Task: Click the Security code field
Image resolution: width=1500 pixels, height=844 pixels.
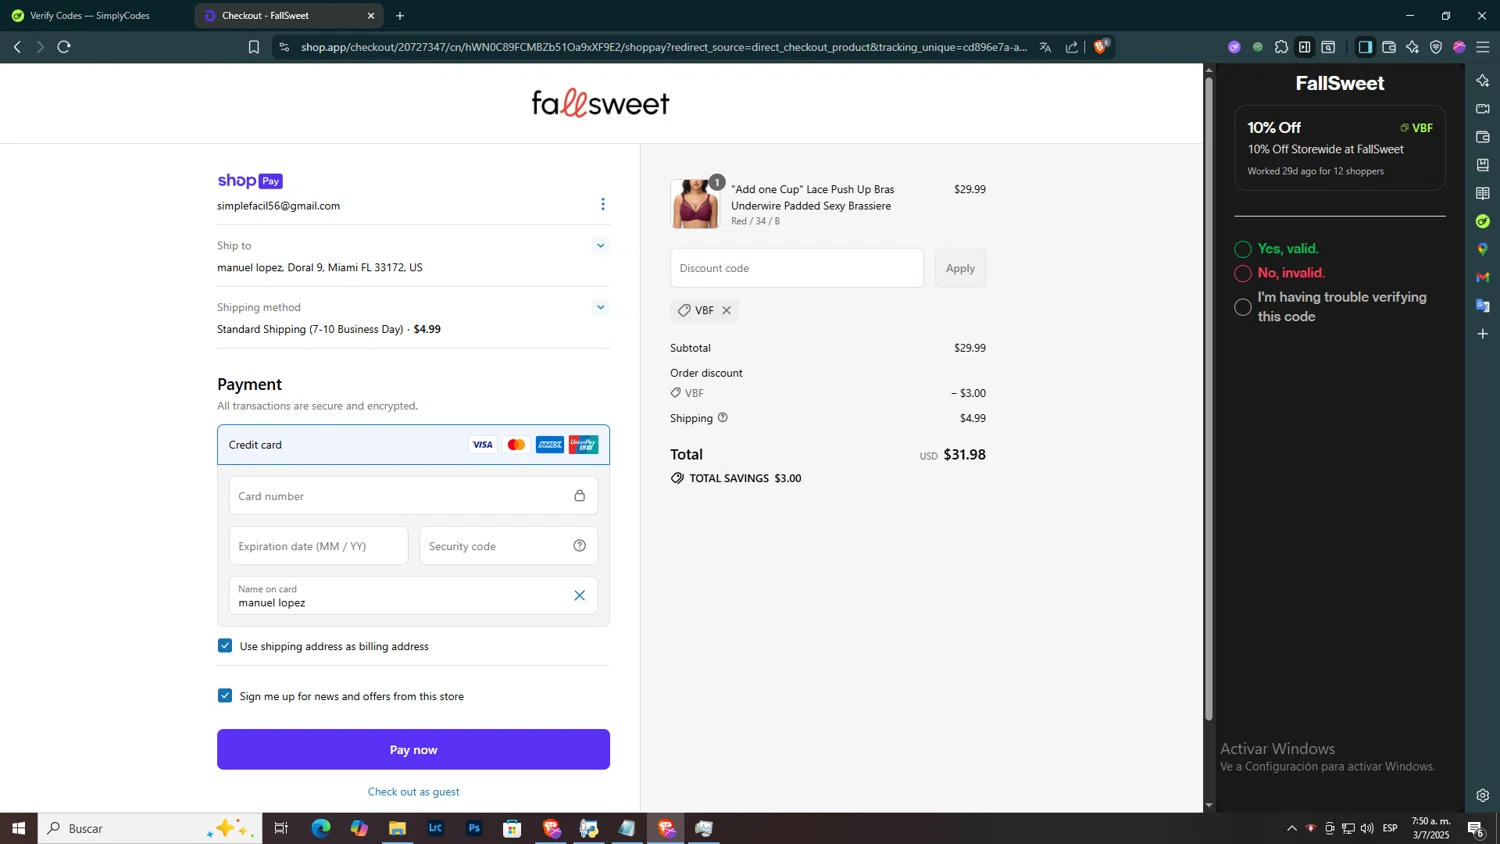Action: [508, 546]
